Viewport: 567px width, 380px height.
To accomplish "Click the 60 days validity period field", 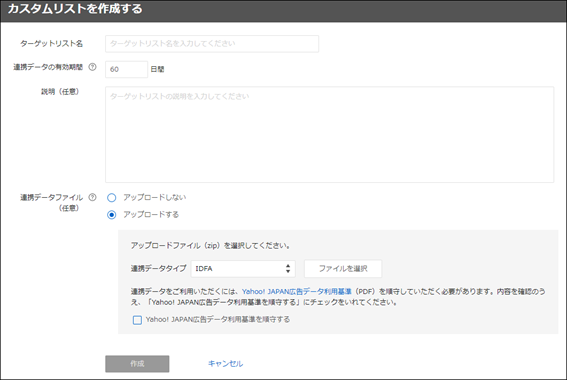I will tap(126, 69).
